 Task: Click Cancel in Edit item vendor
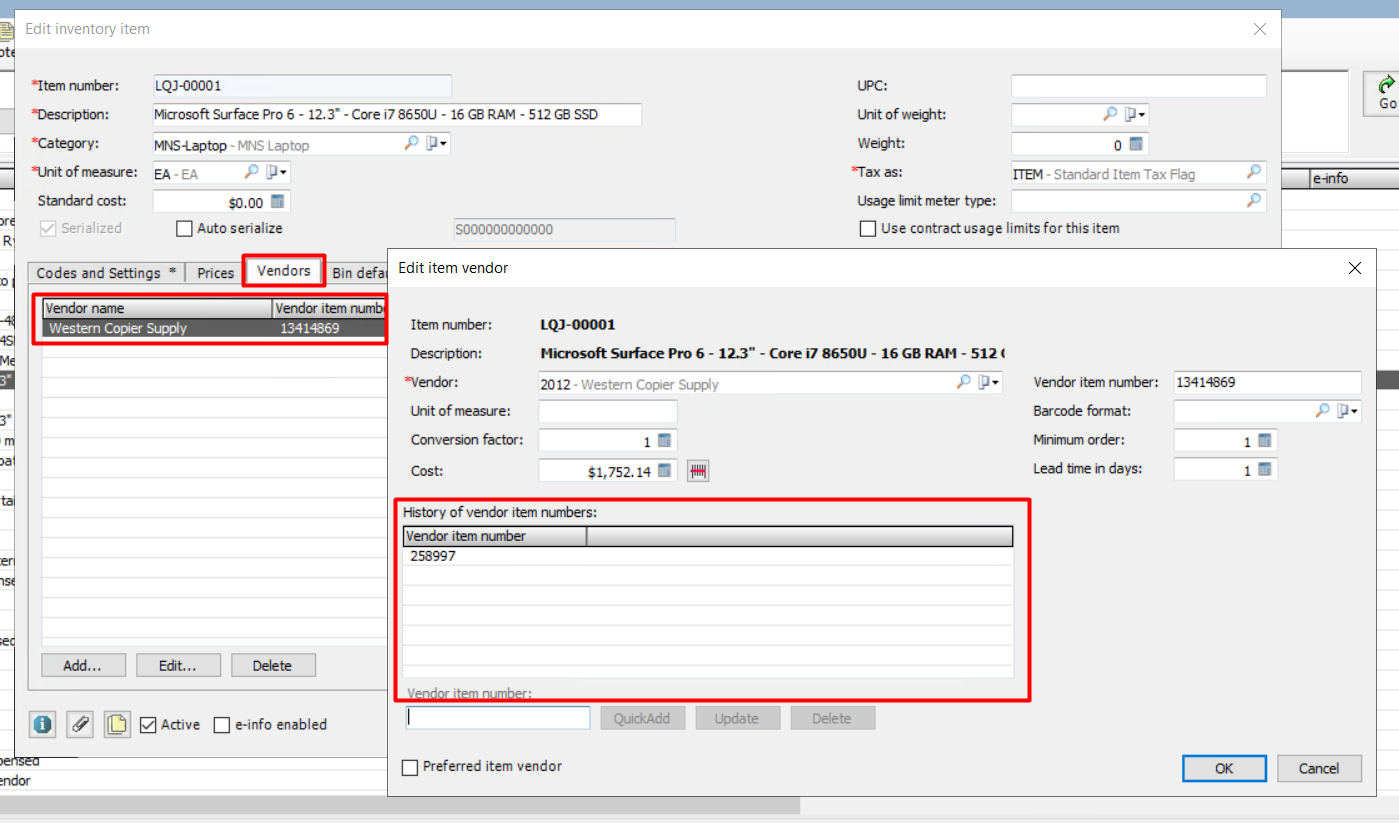click(1319, 768)
